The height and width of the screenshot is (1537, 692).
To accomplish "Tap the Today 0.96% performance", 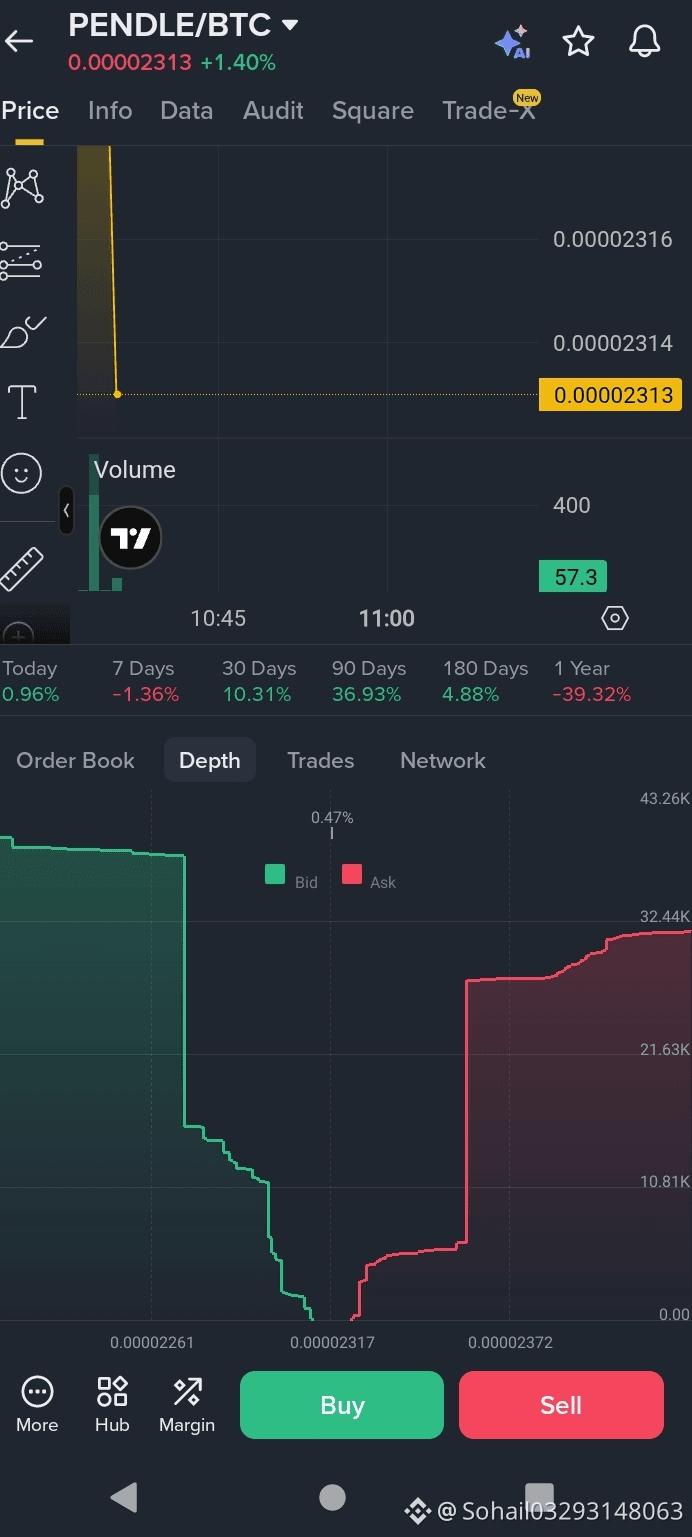I will click(x=30, y=681).
